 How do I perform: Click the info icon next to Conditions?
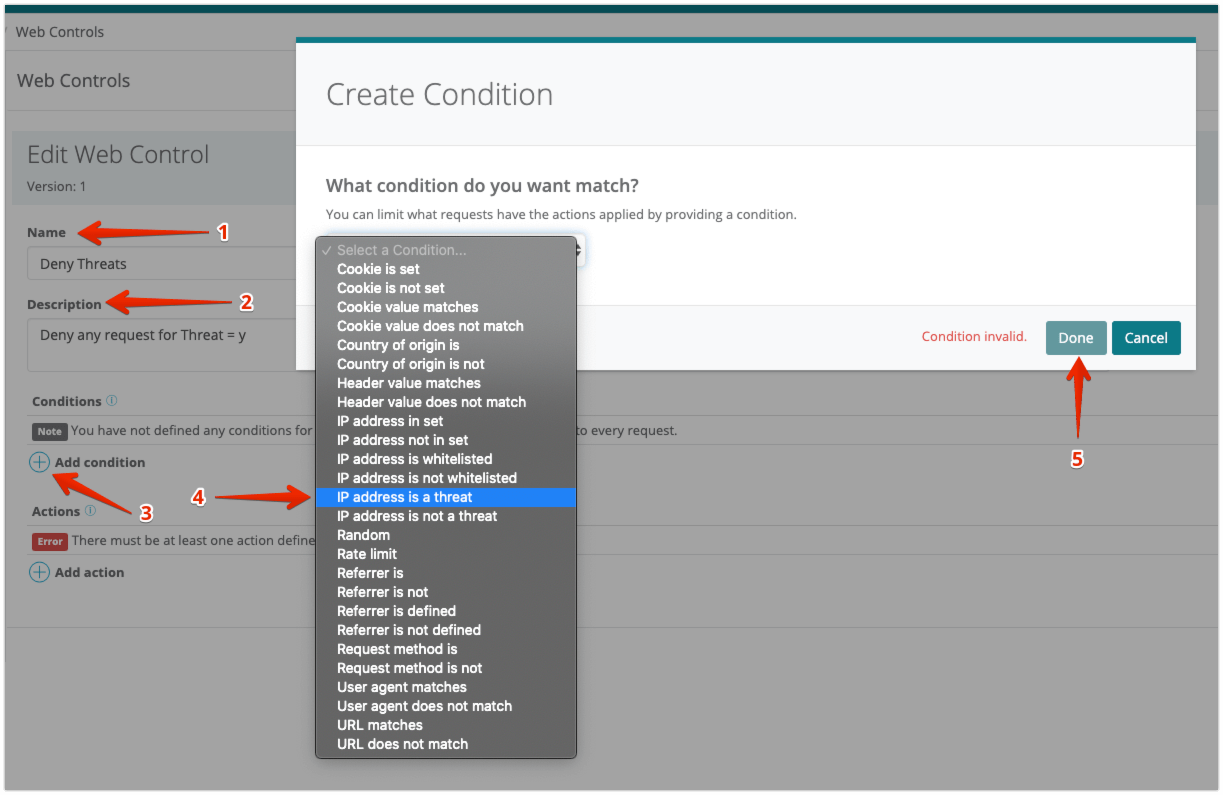pos(112,401)
